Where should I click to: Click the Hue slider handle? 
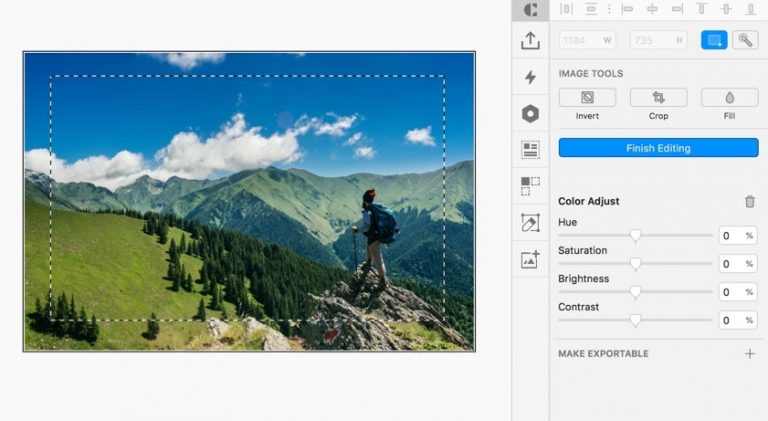pos(635,236)
